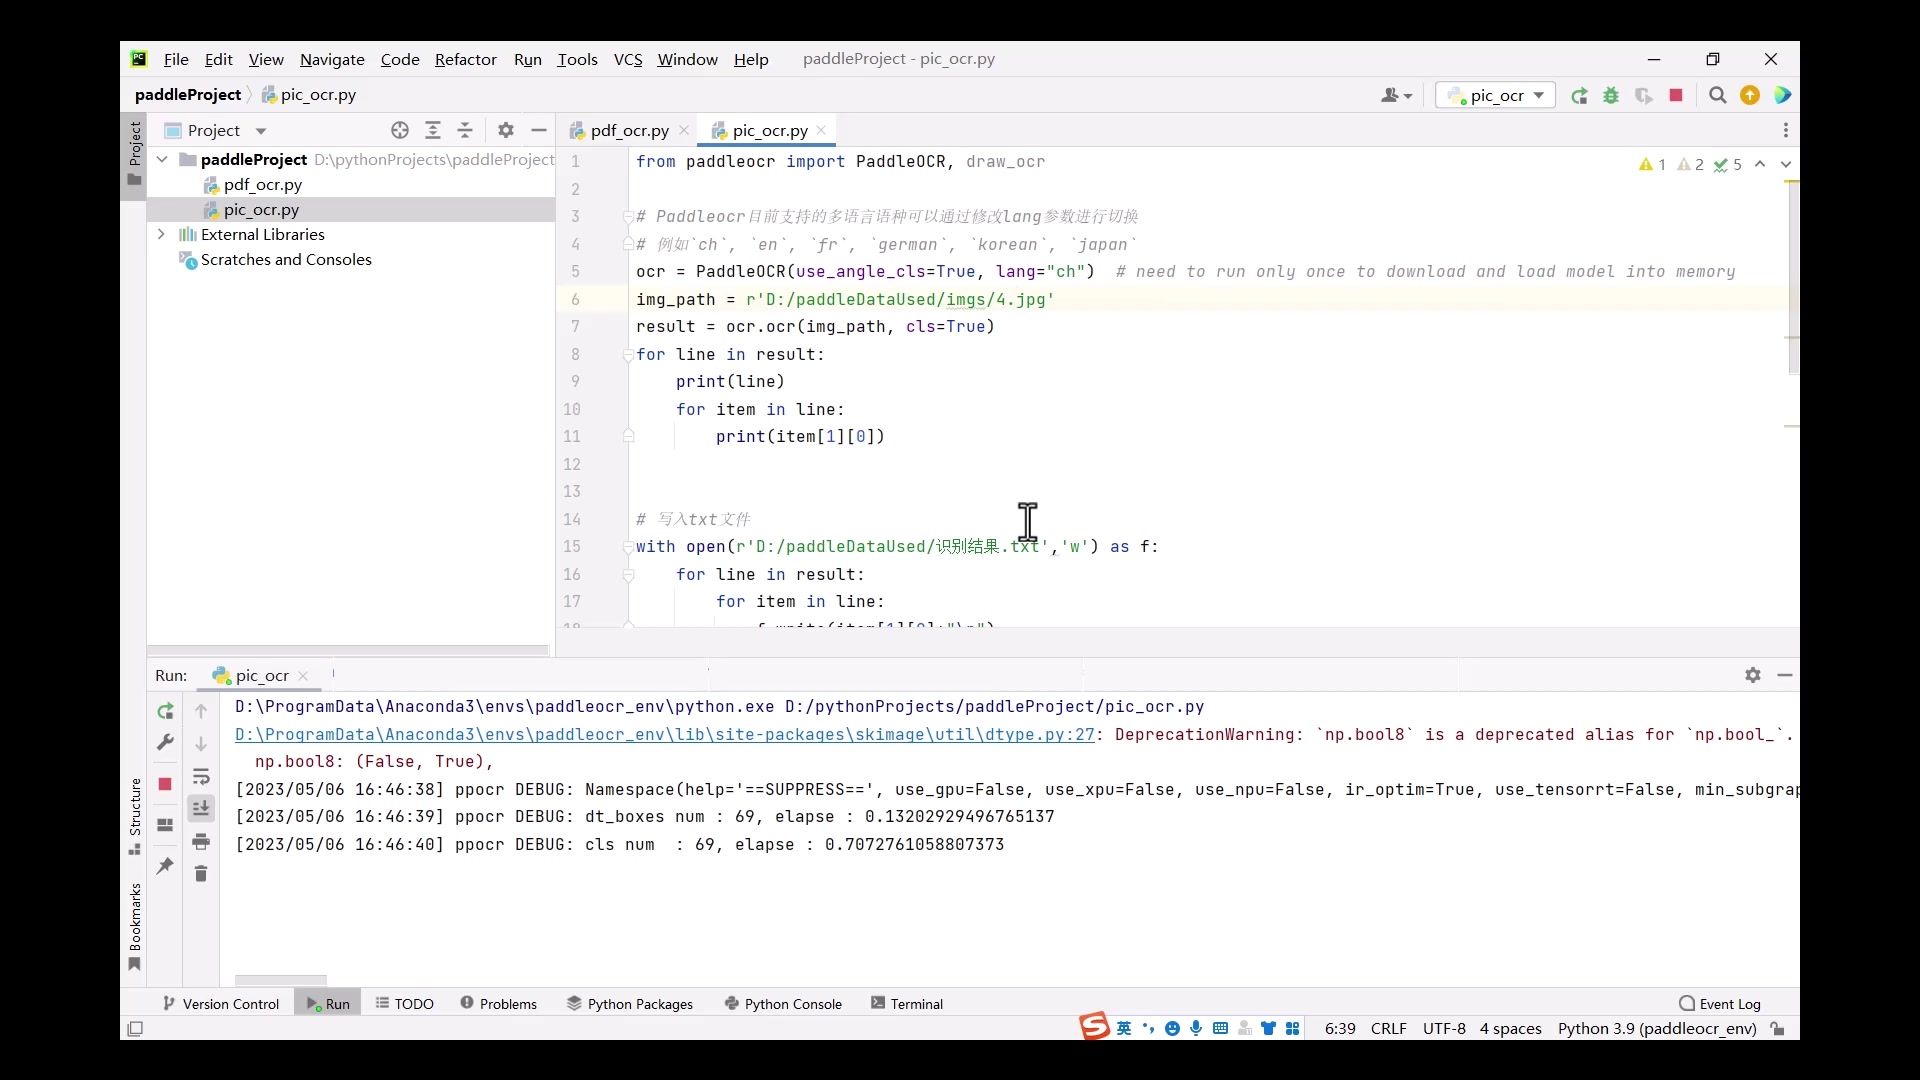Open the TODO tool window
The image size is (1920, 1080).
click(x=405, y=1005)
